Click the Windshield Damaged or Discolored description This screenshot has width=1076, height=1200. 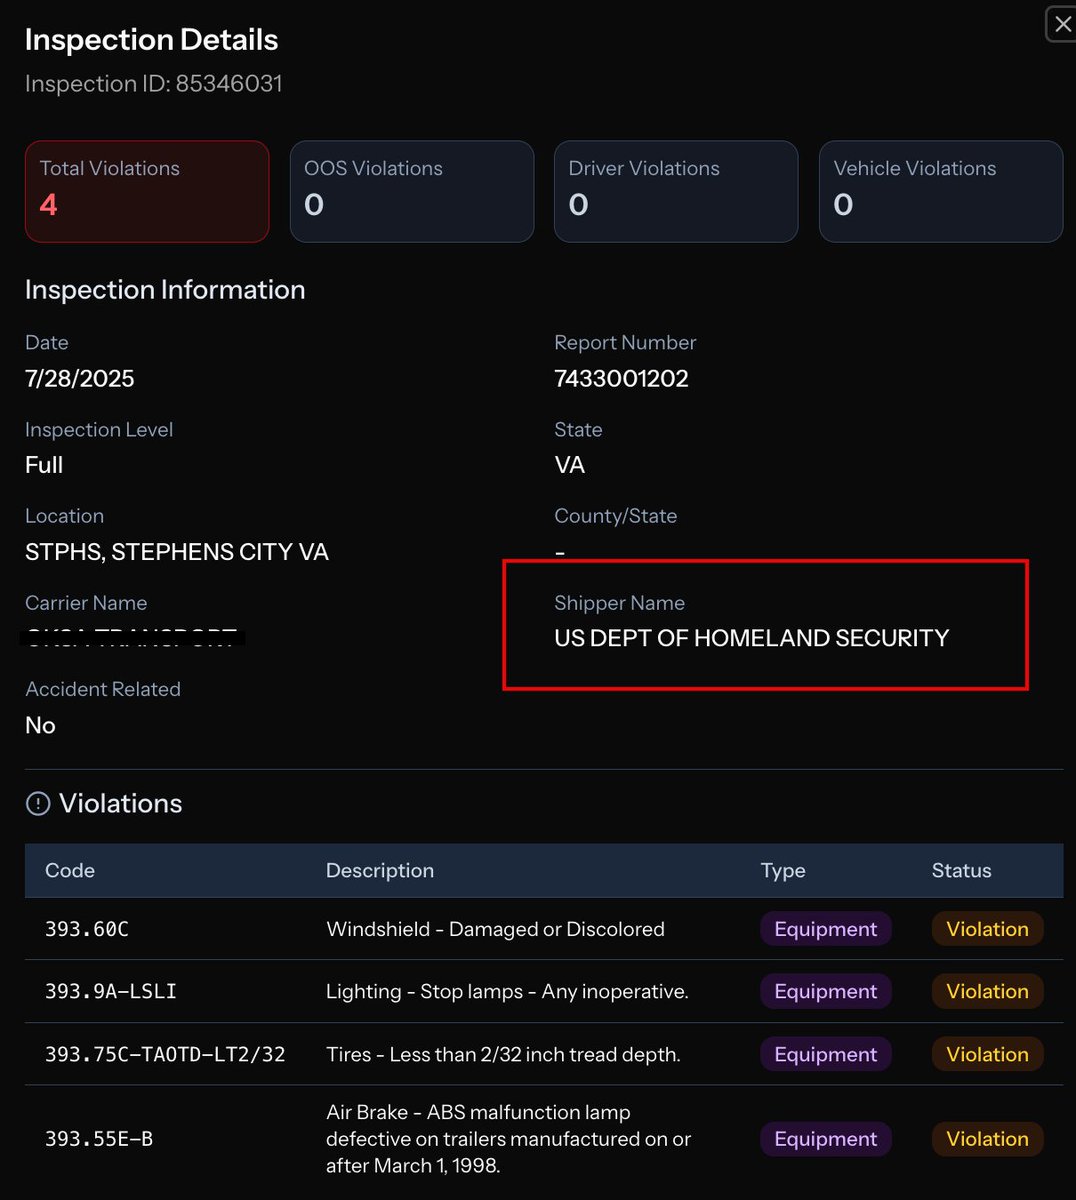tap(495, 929)
